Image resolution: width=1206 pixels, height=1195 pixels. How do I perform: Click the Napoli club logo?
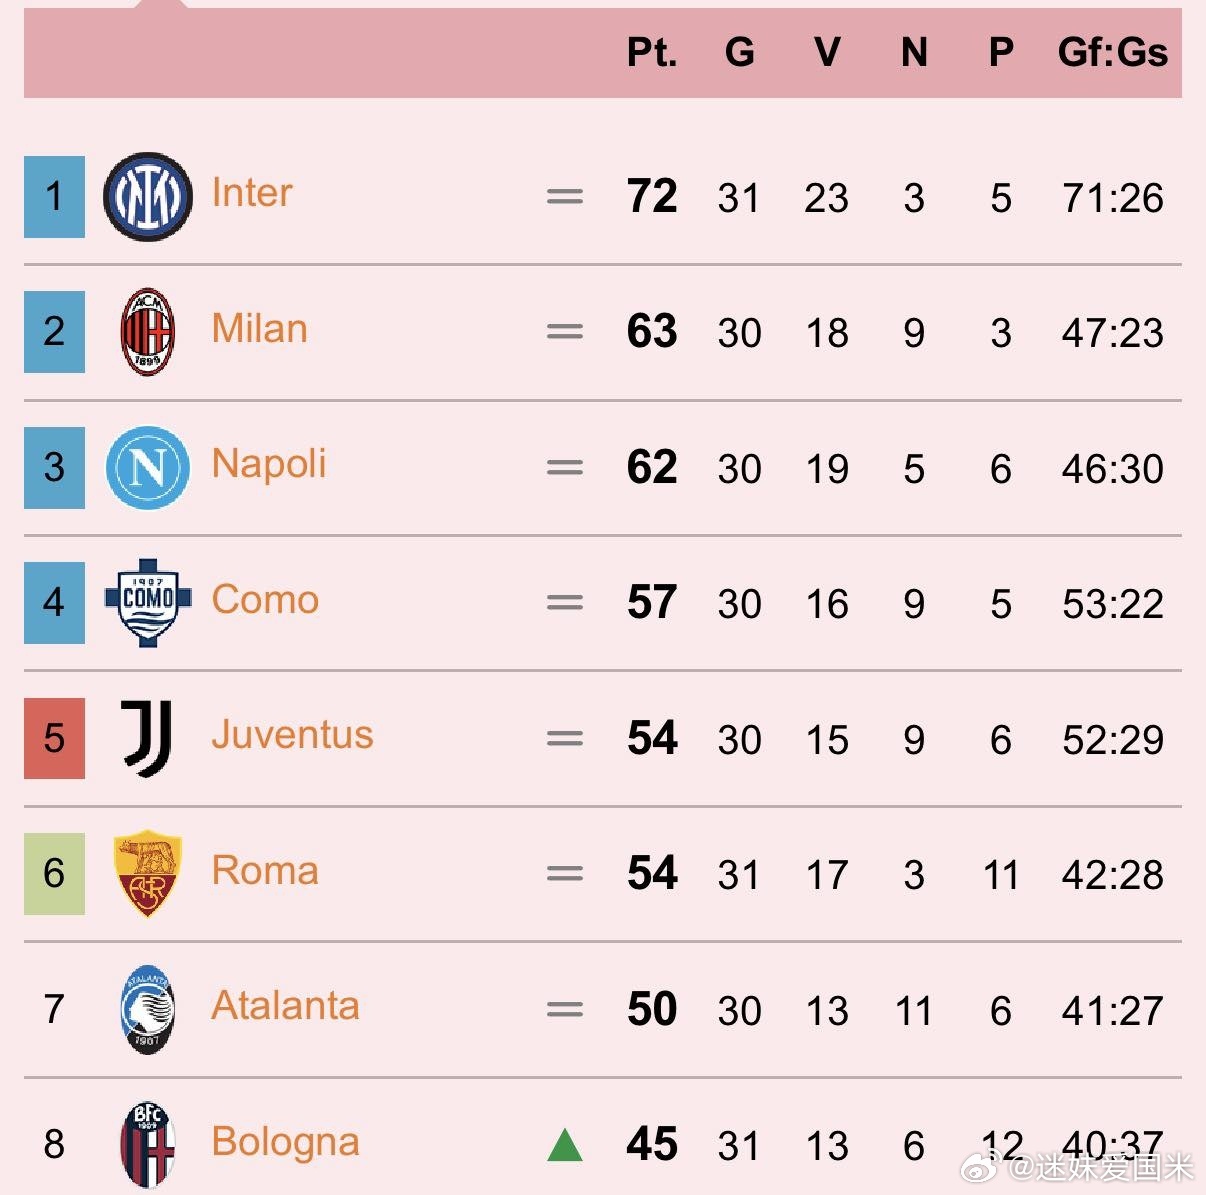147,467
